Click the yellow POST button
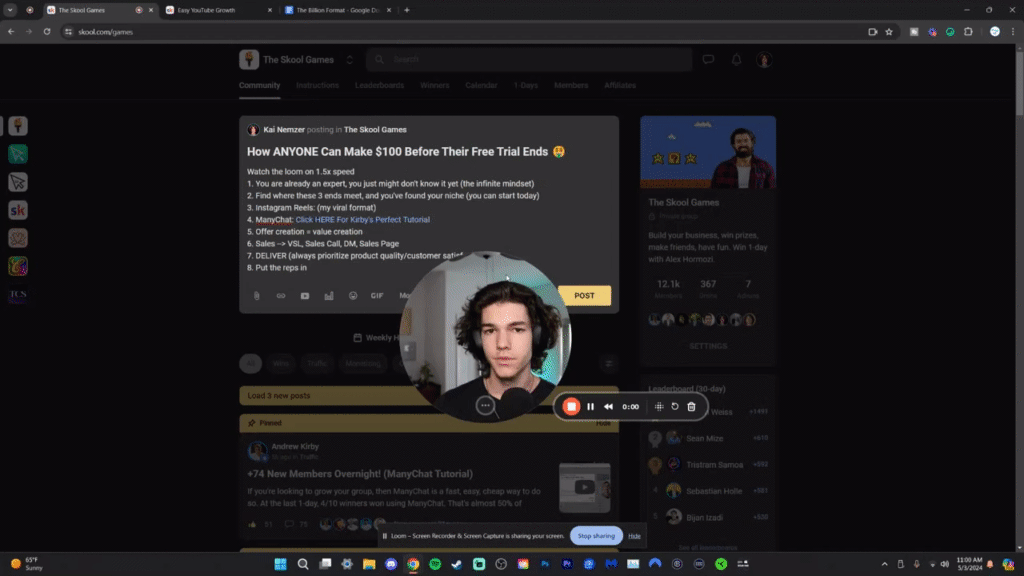 pos(584,296)
